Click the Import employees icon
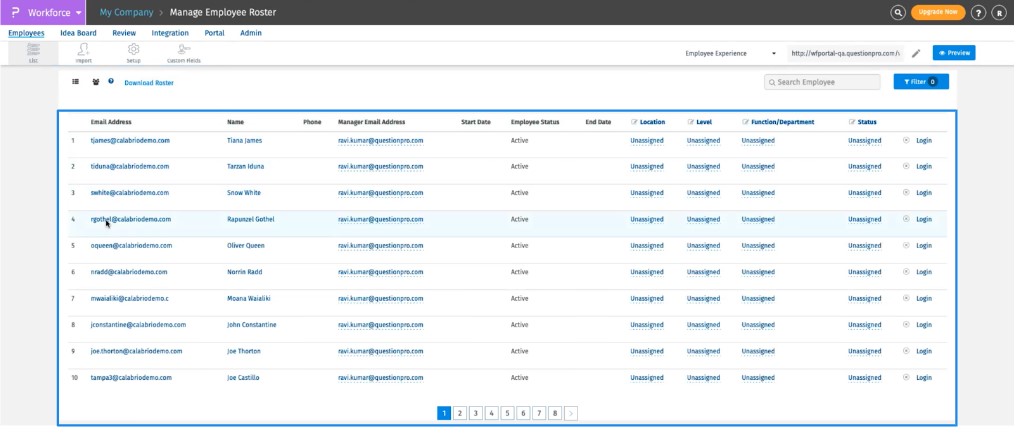The width and height of the screenshot is (1016, 433). point(84,52)
